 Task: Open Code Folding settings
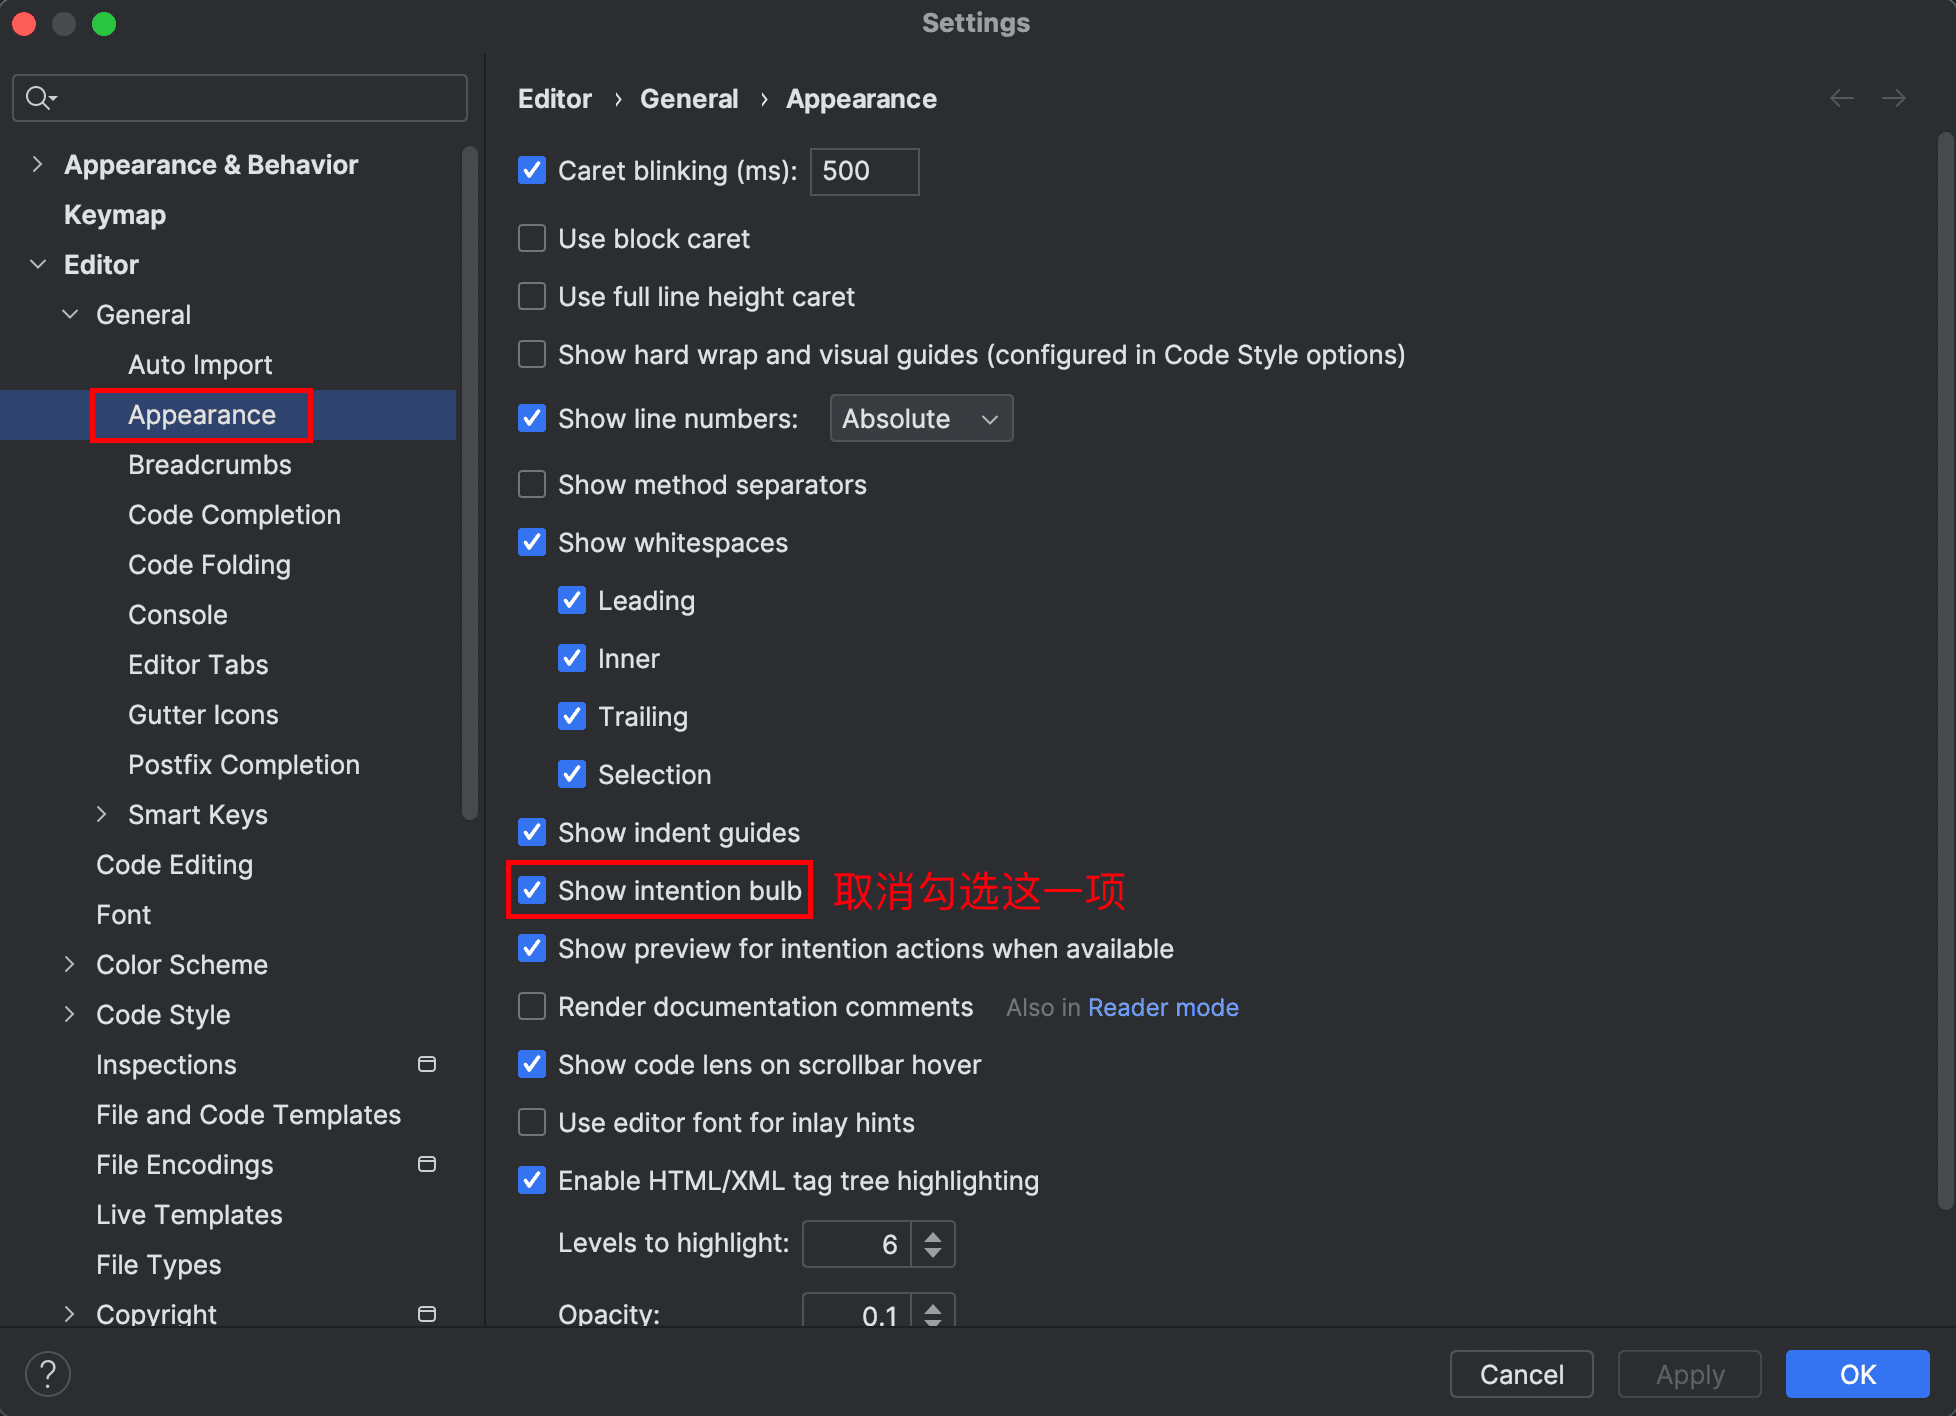[x=209, y=564]
